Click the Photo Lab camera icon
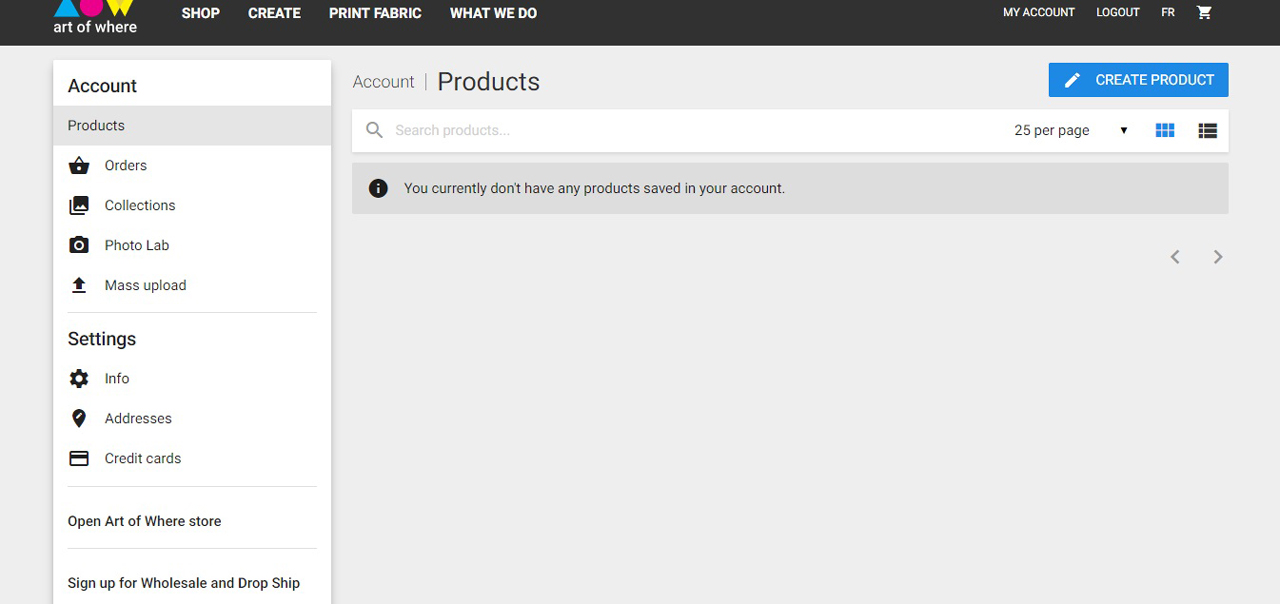Screen dimensions: 1280x604 (x=79, y=245)
